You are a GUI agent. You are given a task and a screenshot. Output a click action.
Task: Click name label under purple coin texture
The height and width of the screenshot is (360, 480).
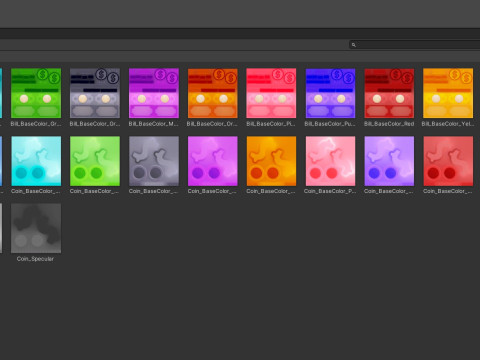(x=389, y=191)
